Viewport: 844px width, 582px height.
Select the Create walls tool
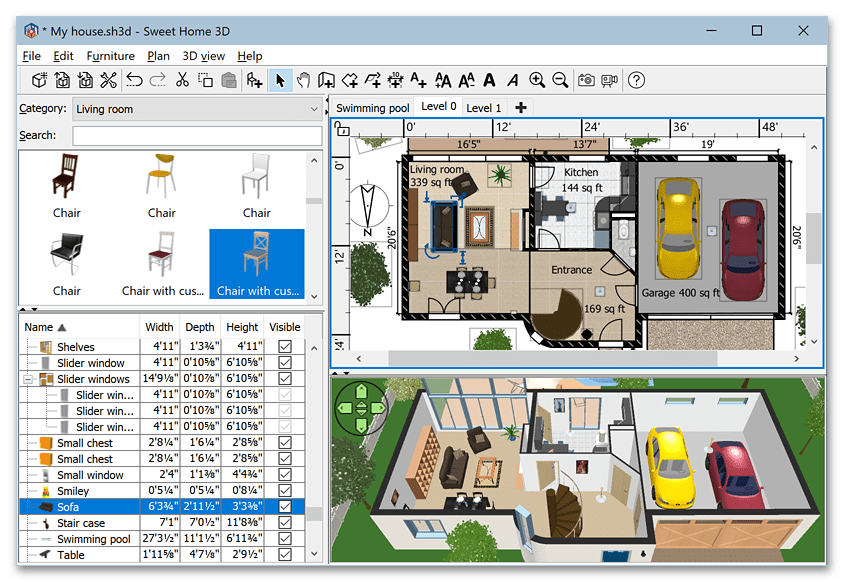[x=326, y=80]
